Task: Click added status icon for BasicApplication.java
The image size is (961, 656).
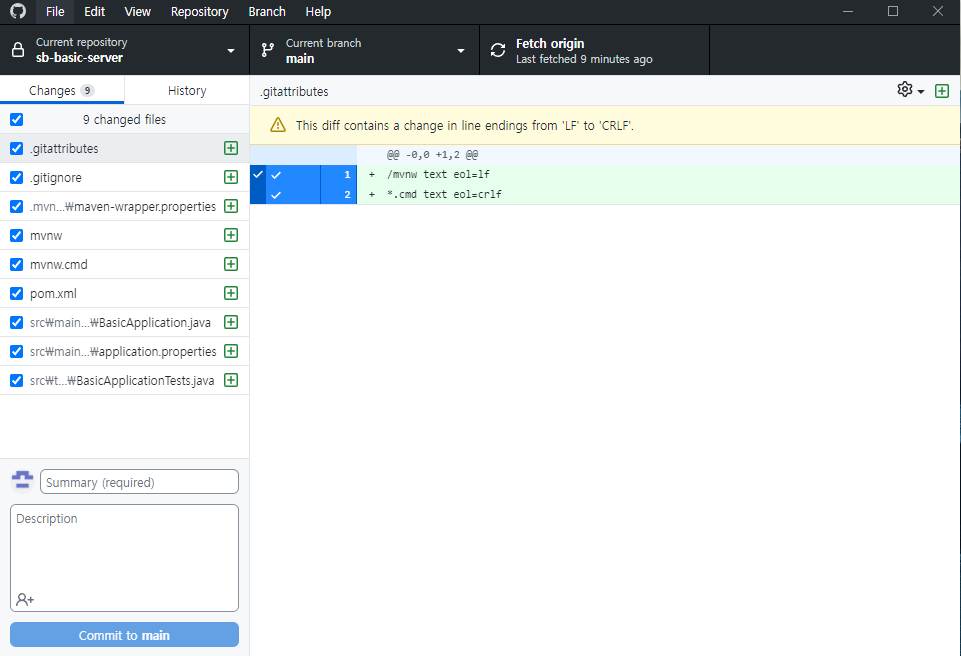Action: pyautogui.click(x=231, y=322)
